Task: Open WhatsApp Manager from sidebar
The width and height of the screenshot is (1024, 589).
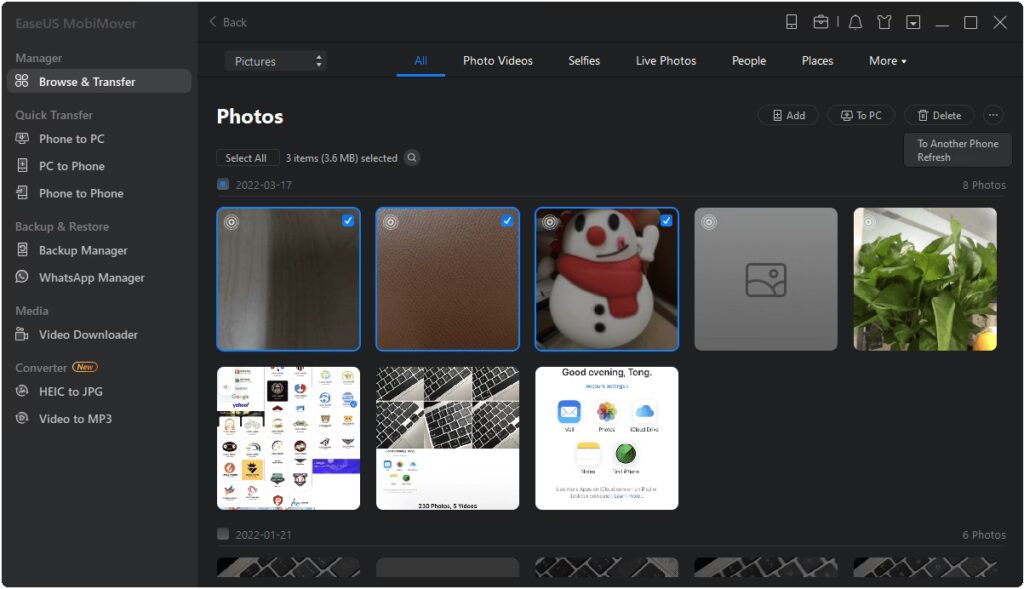Action: point(91,278)
